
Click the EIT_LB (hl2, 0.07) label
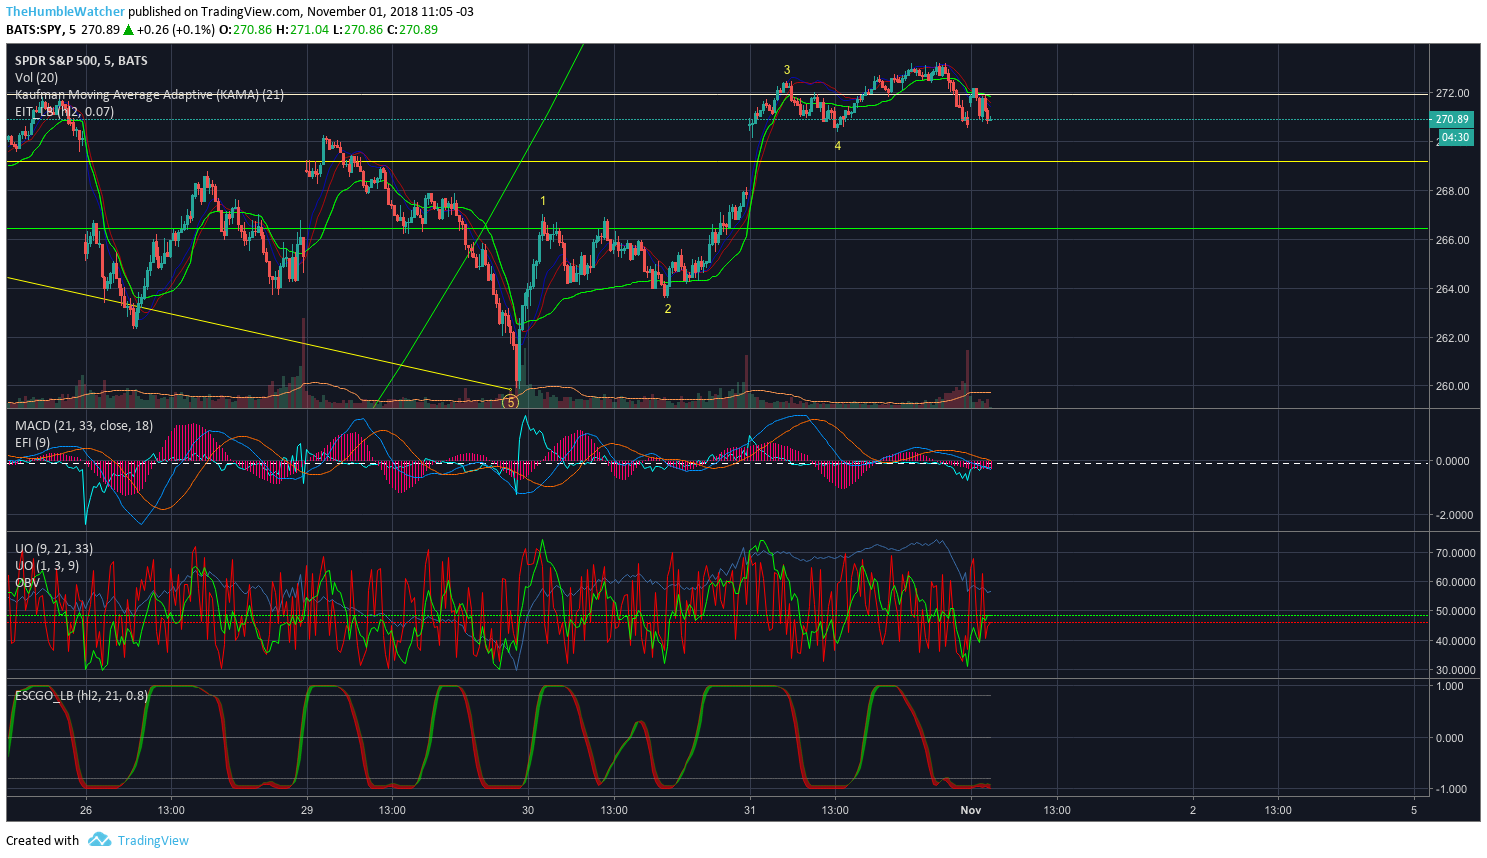(x=64, y=112)
